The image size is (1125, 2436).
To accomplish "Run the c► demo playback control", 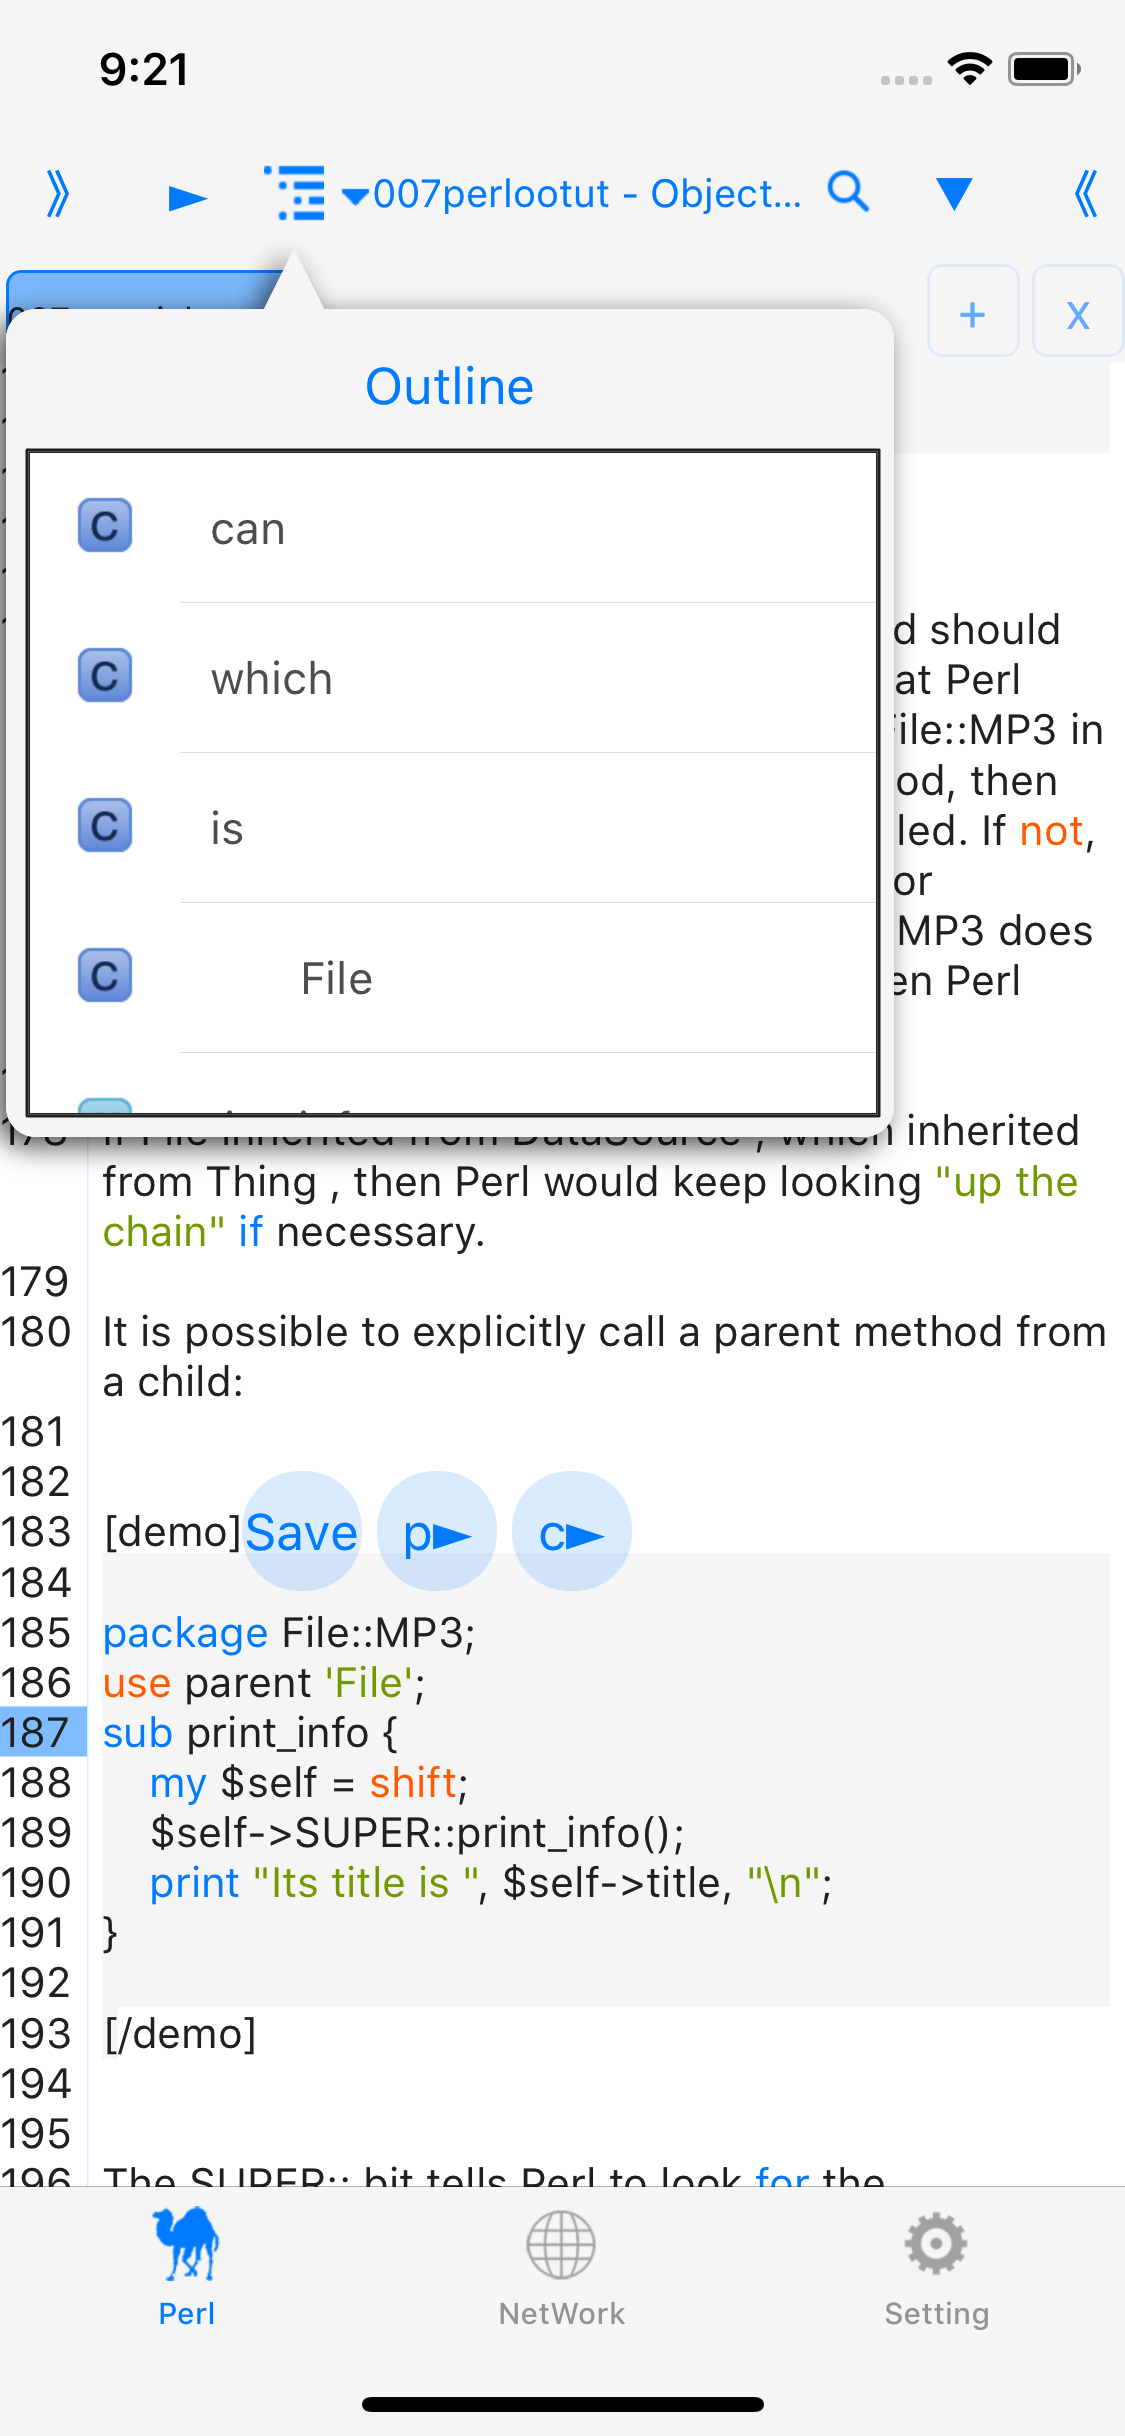I will (570, 1531).
